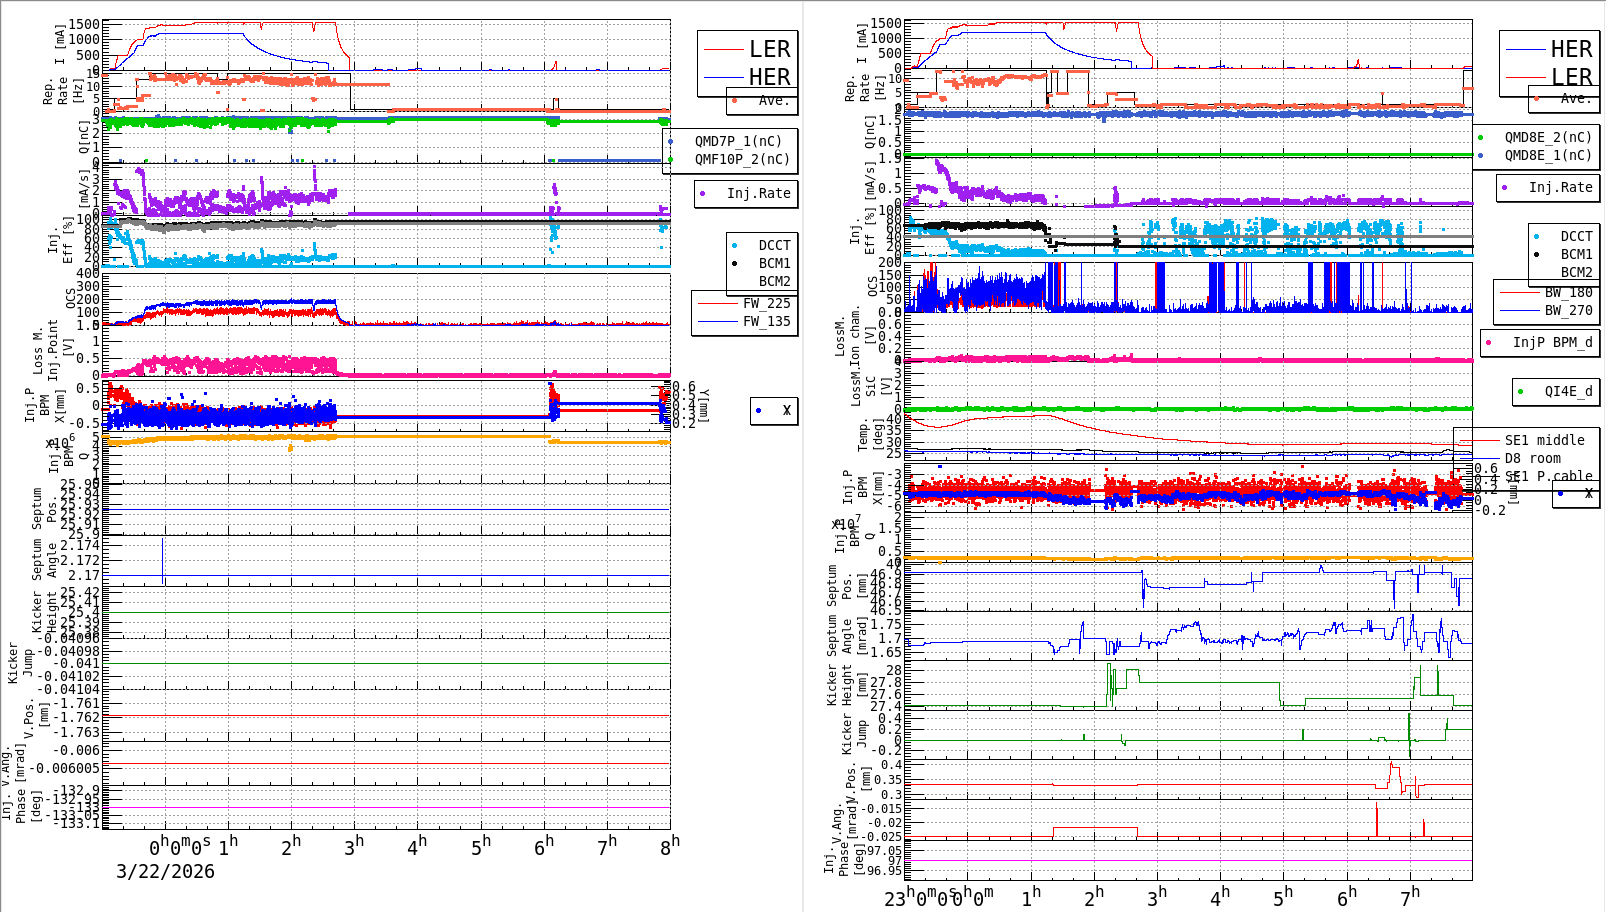The height and width of the screenshot is (912, 1606).
Task: Select the BCM2 legend entry in the left plot
Action: [774, 281]
